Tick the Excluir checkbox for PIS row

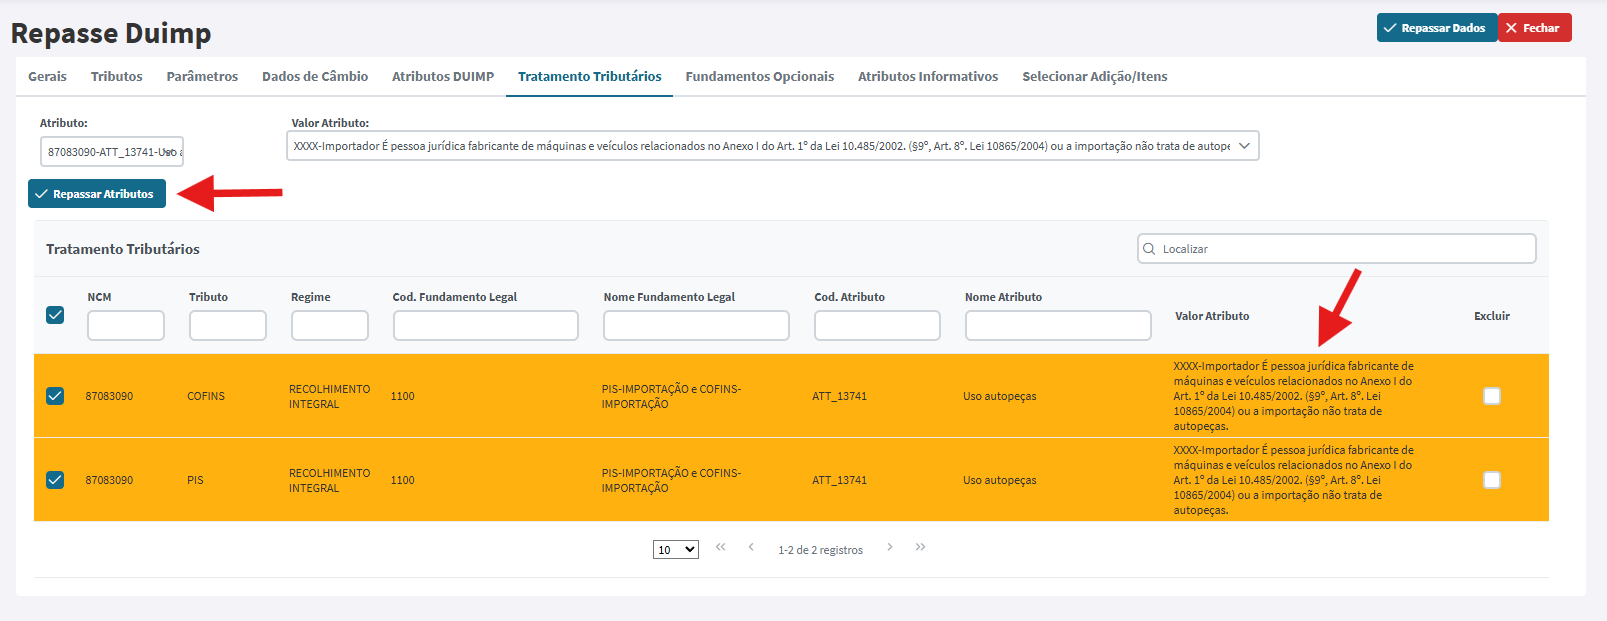[1492, 480]
